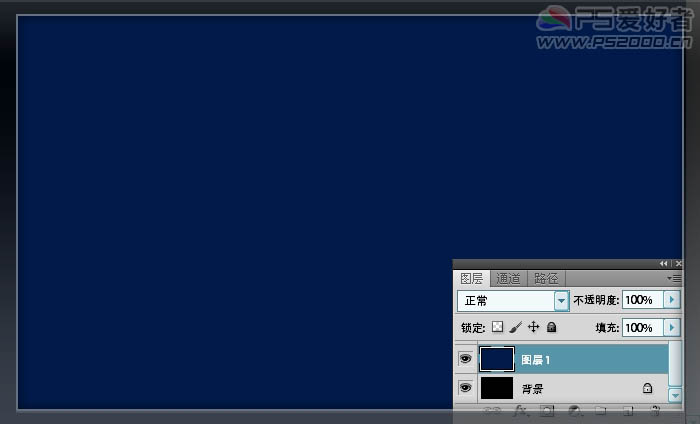Image resolution: width=700 pixels, height=424 pixels.
Task: Open the fx layer style menu
Action: (520, 411)
